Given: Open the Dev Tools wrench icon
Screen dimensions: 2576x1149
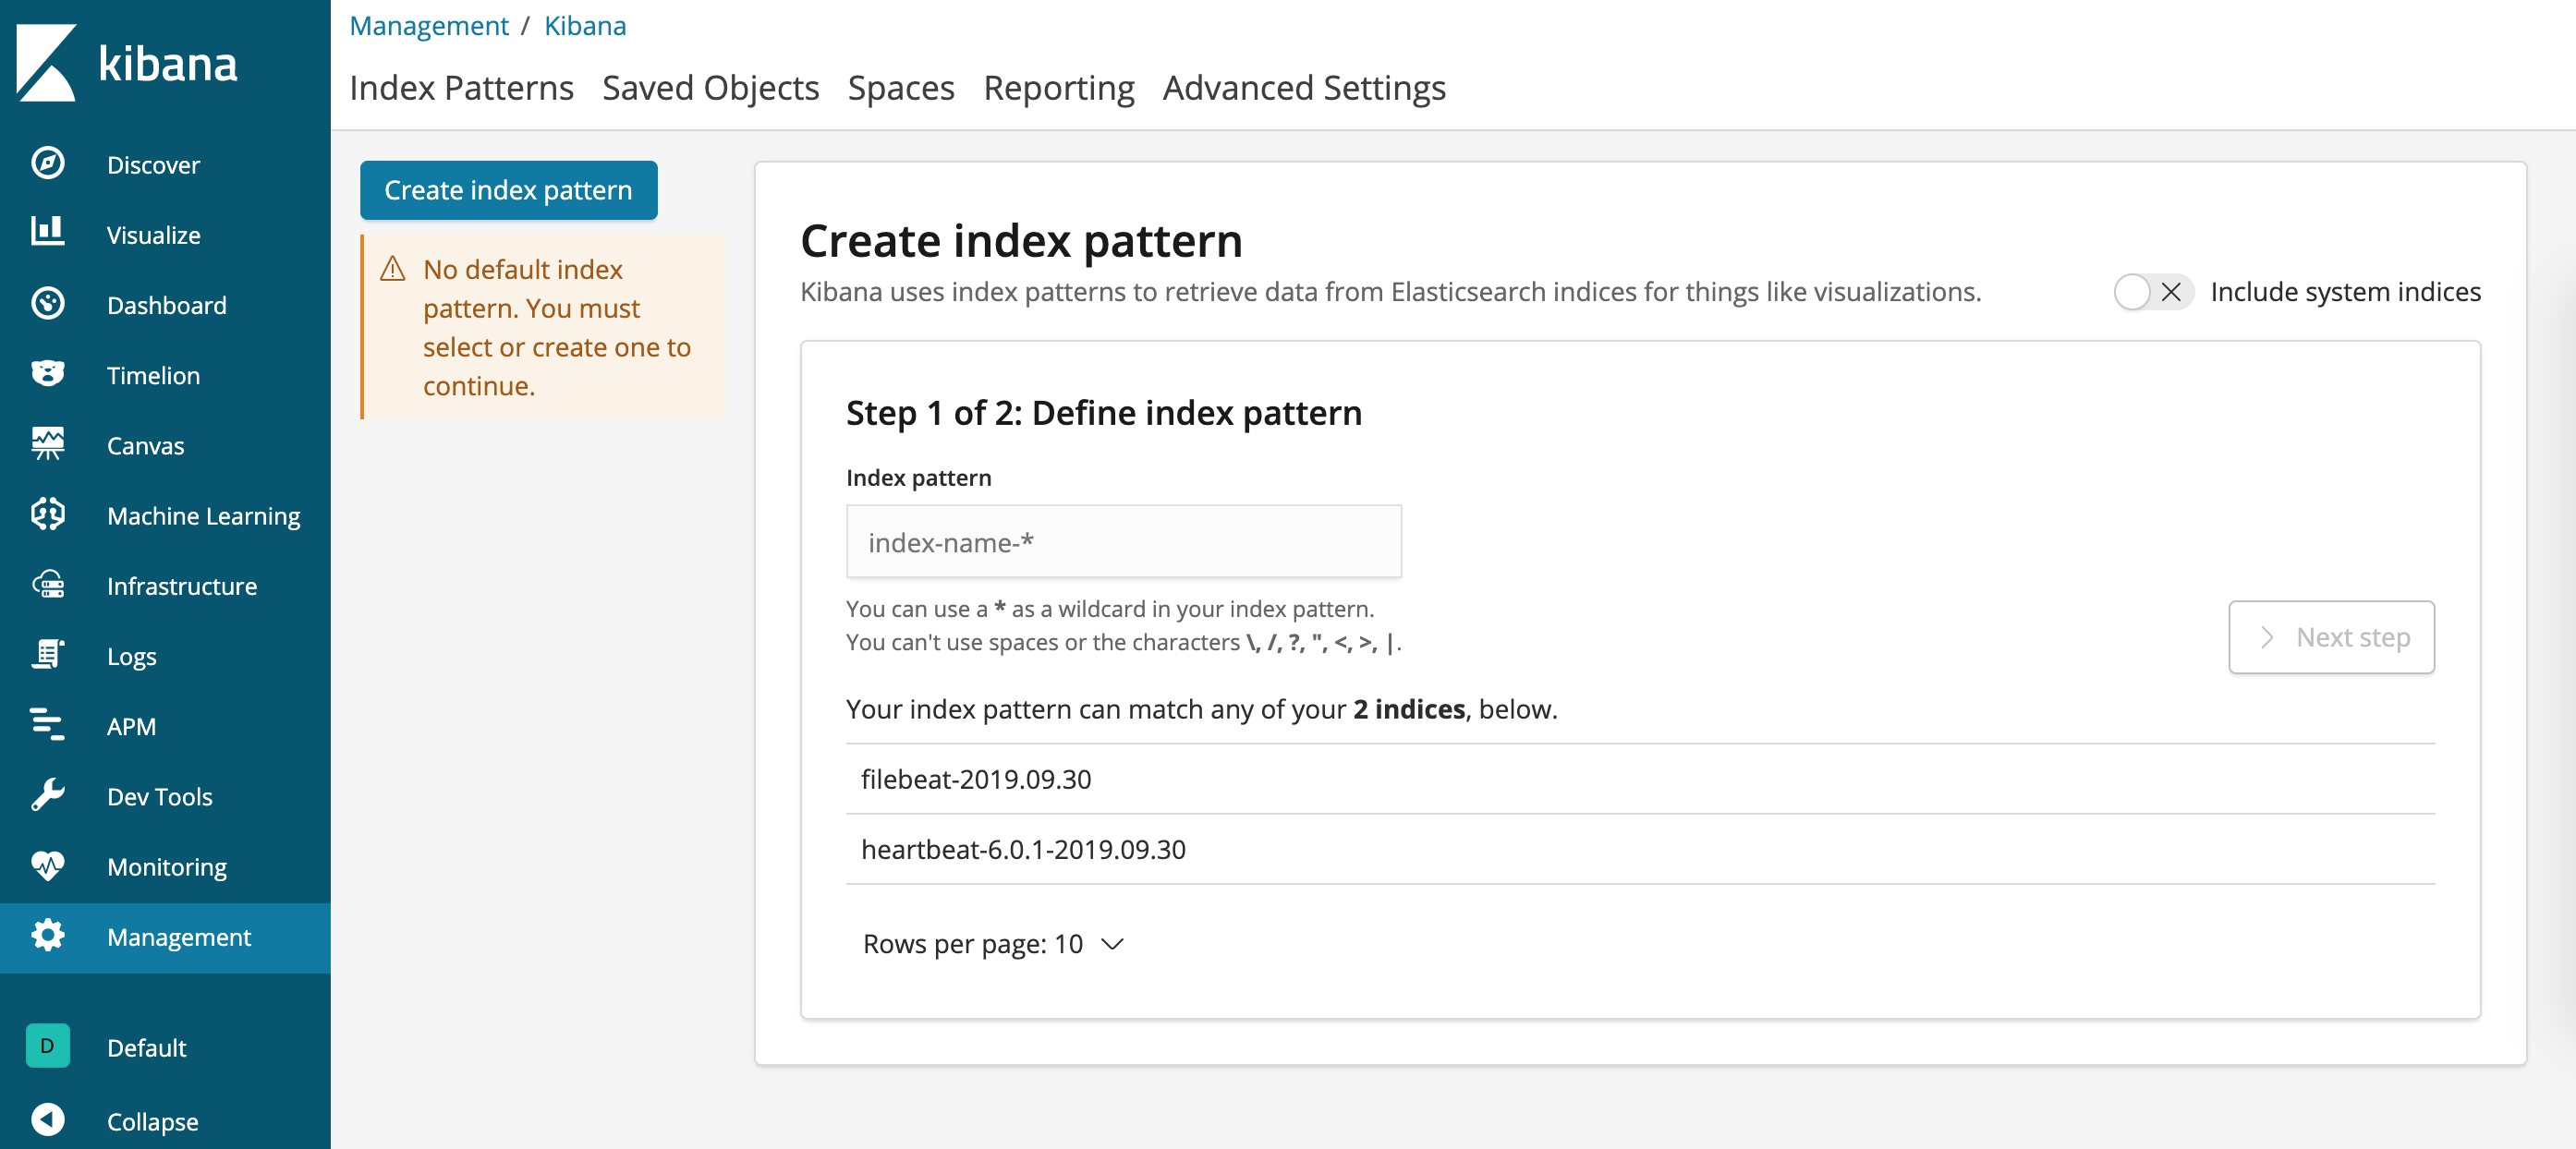Looking at the screenshot, I should (47, 795).
